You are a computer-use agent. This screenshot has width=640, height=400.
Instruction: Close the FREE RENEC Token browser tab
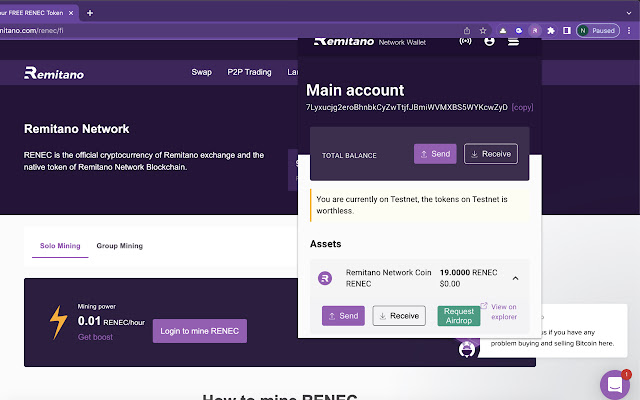(x=71, y=13)
